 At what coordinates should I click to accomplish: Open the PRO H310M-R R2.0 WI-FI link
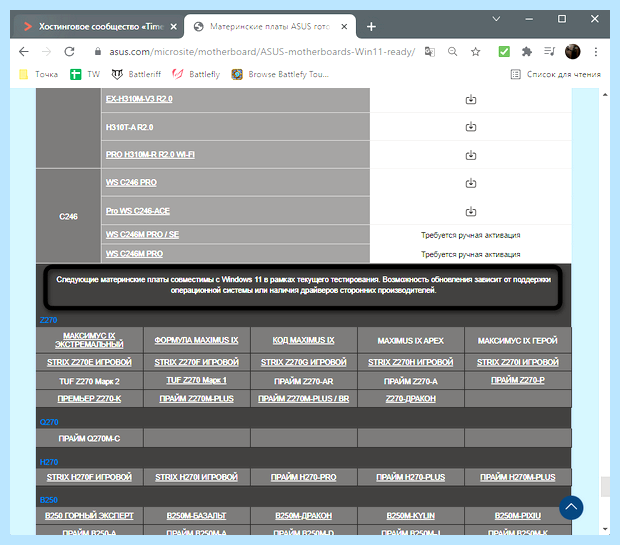pos(150,154)
